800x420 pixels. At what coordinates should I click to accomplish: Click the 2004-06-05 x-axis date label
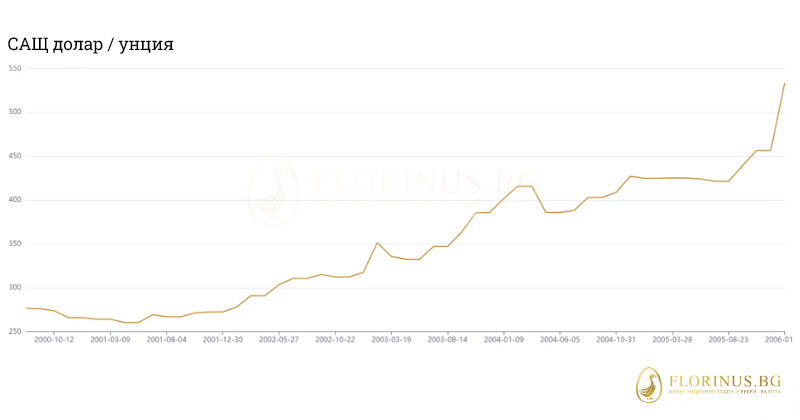coord(560,340)
